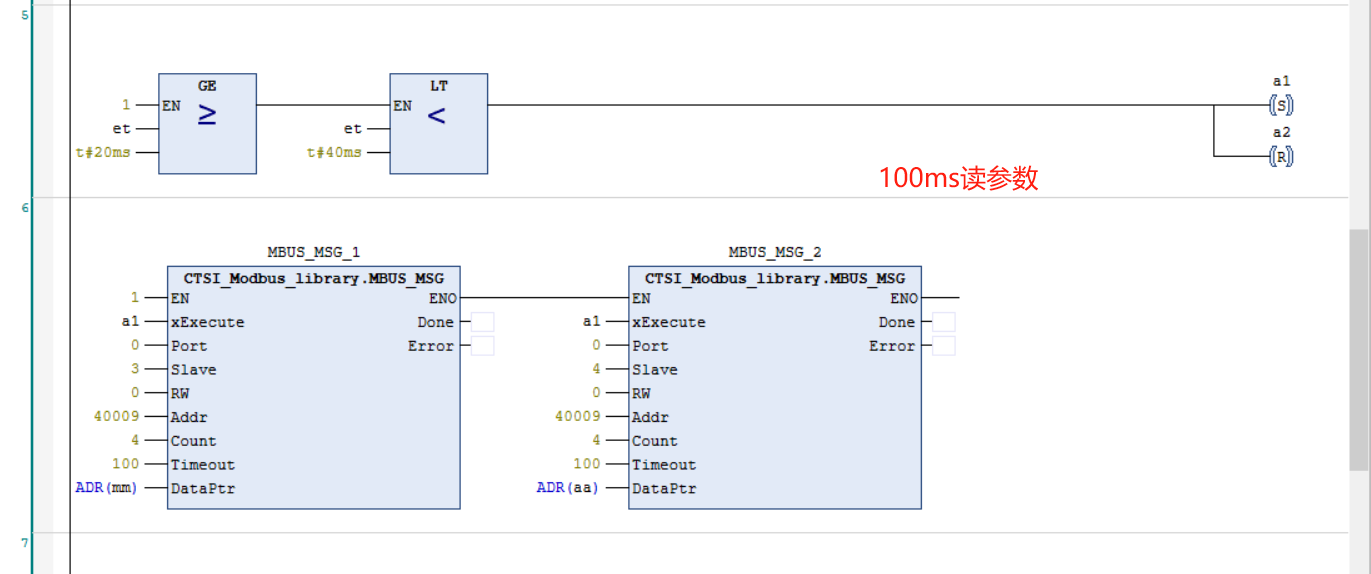Screen dimensions: 1371x574
Task: Click MBUS_MSG_1 Done output box
Action: 482,322
